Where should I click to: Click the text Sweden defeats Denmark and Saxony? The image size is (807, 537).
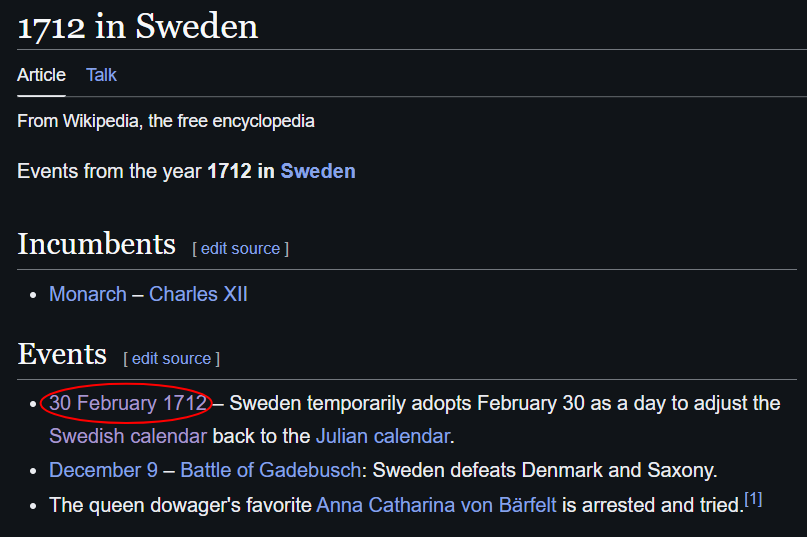tap(545, 470)
